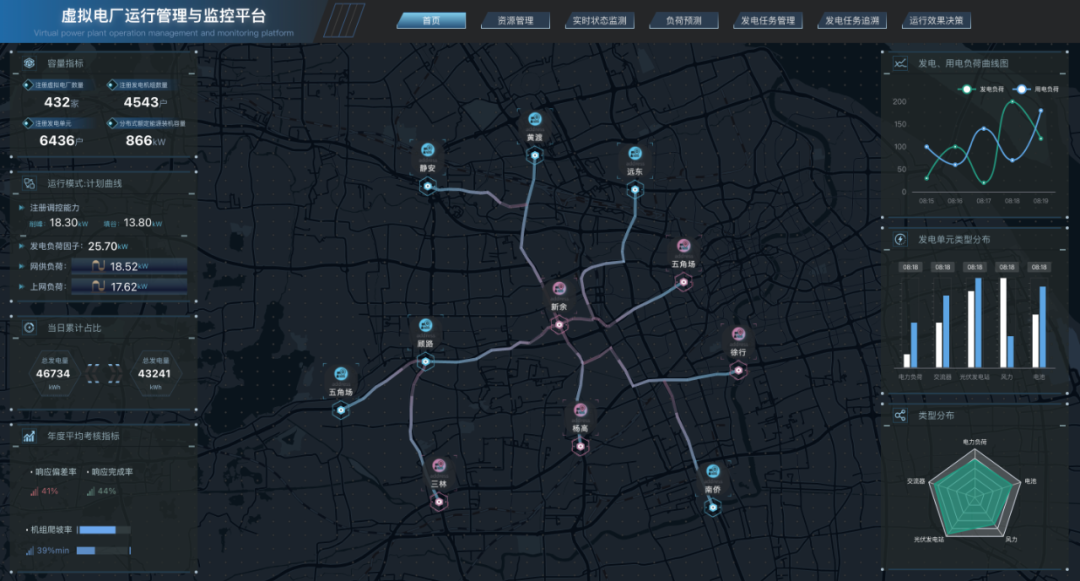Switch to the 资源管理 tab
This screenshot has height=581, width=1080.
coord(515,21)
